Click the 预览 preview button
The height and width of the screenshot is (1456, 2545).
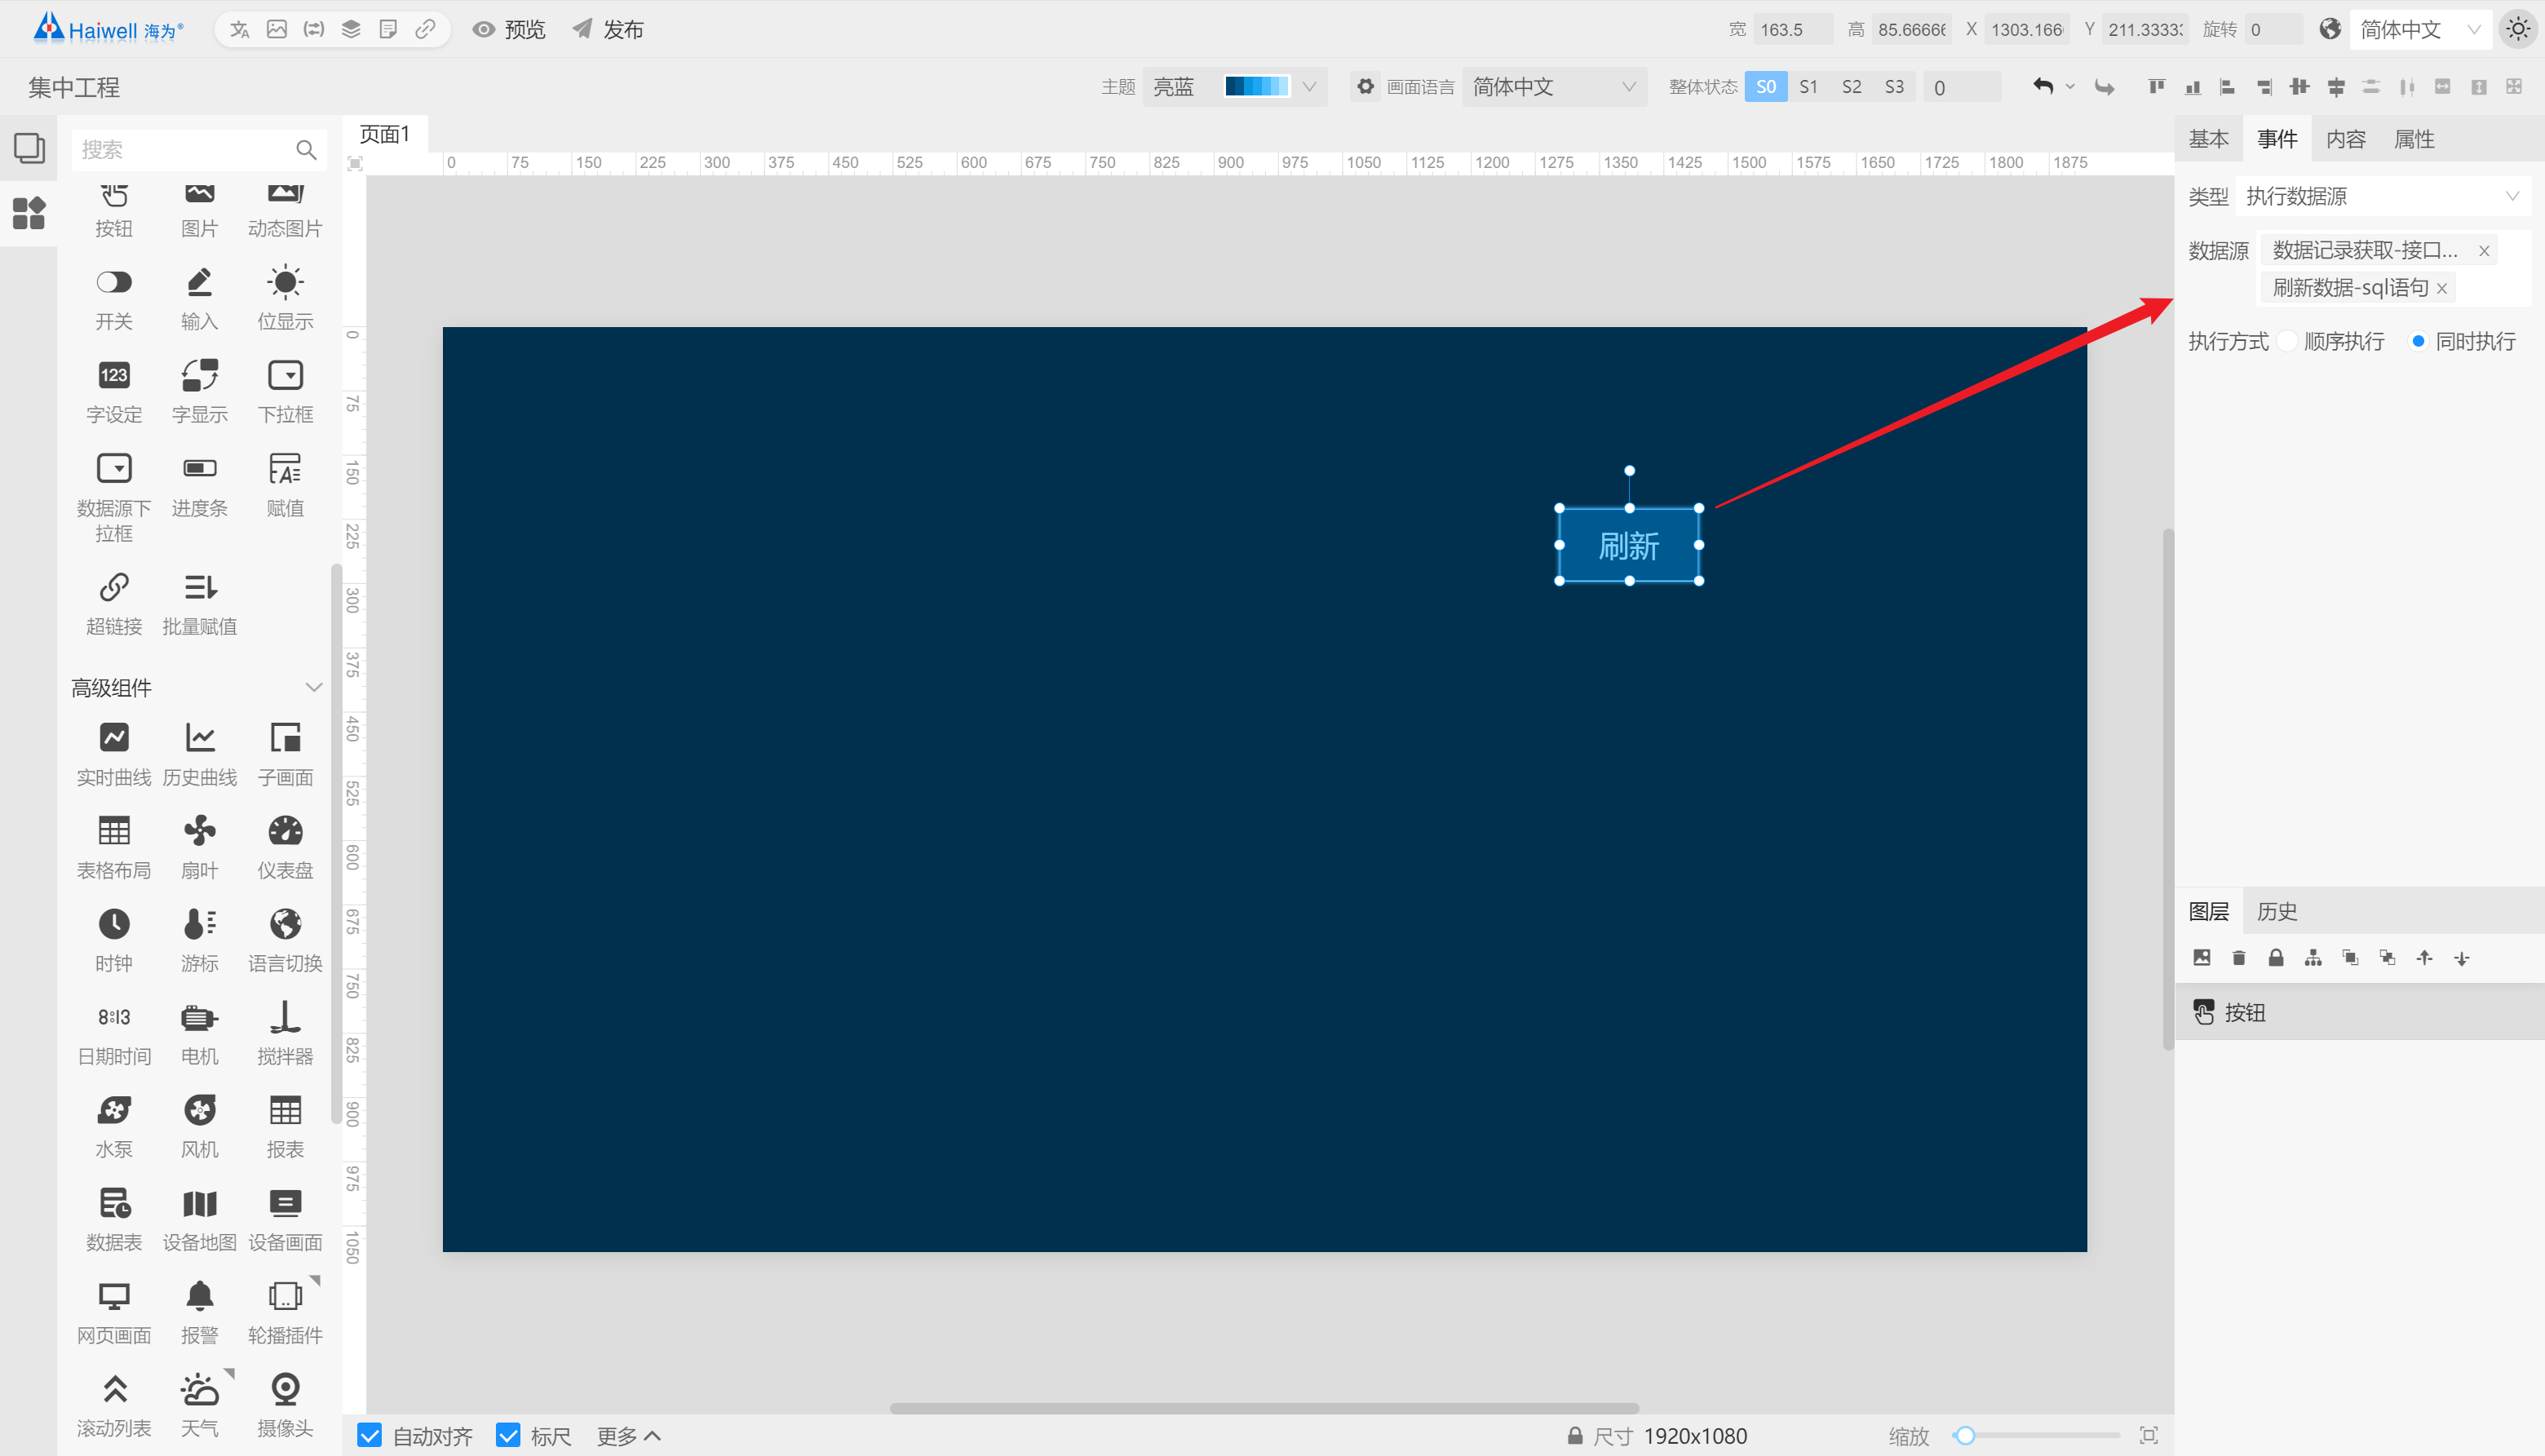(509, 29)
